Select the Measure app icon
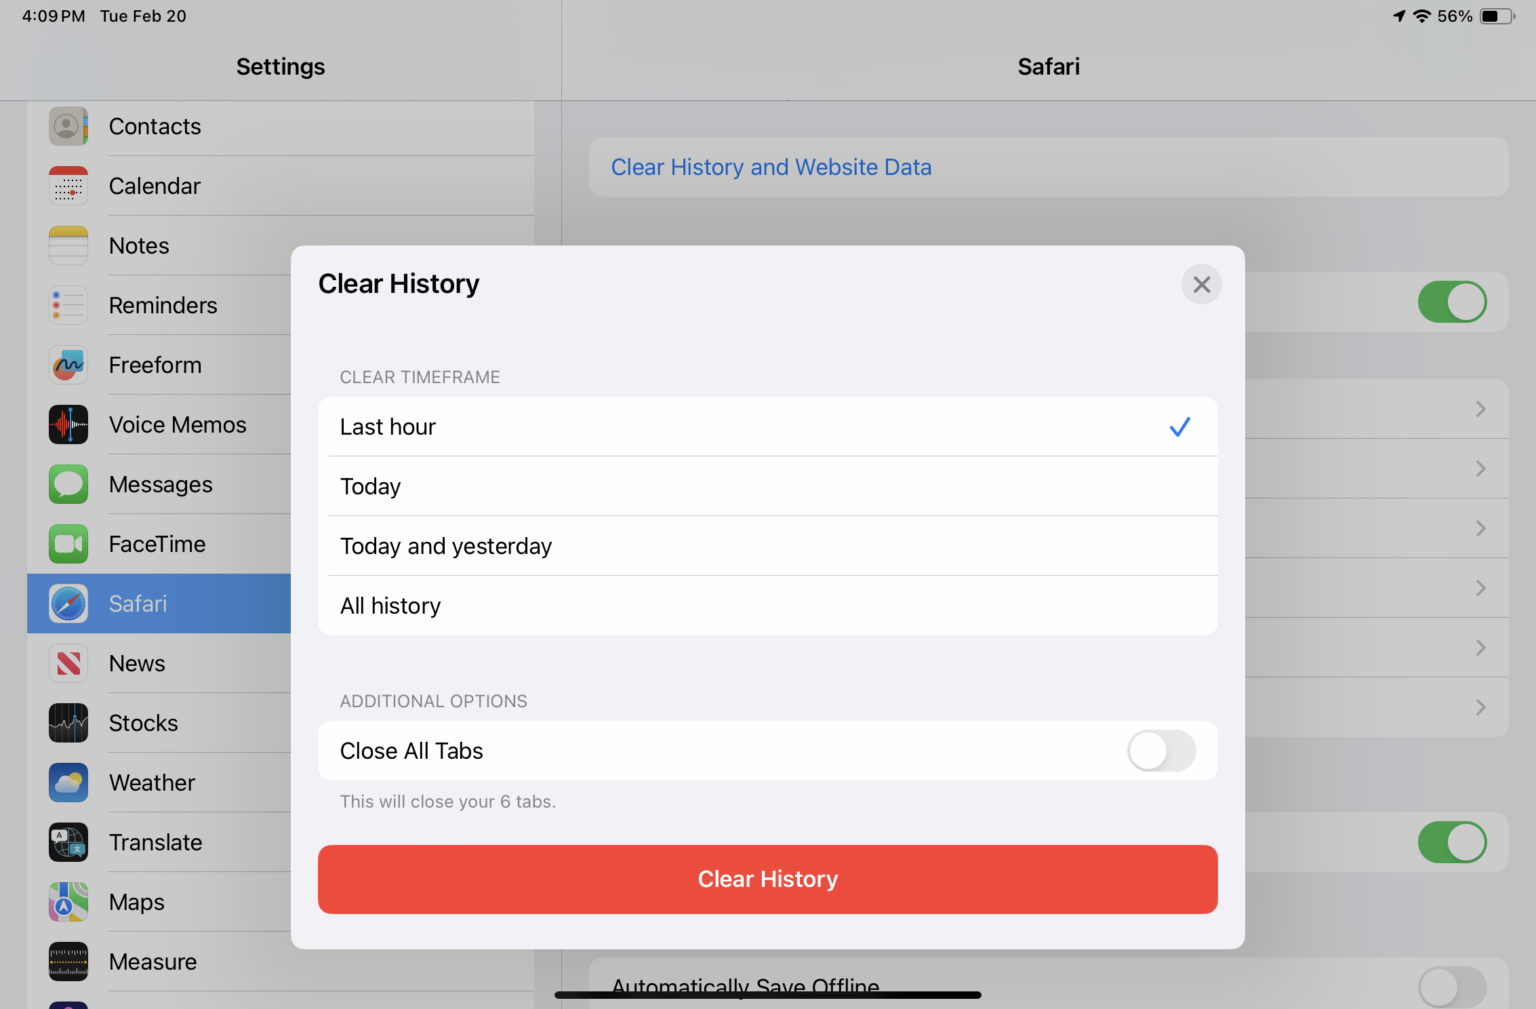 tap(68, 961)
